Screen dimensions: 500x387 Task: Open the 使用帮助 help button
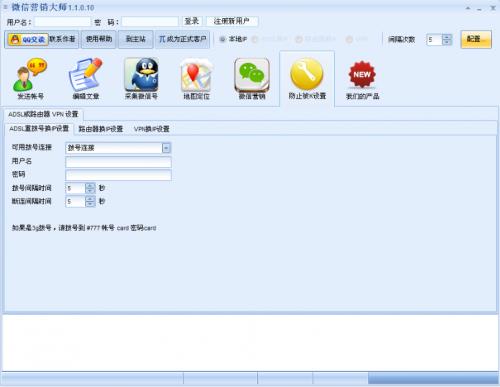[x=99, y=39]
